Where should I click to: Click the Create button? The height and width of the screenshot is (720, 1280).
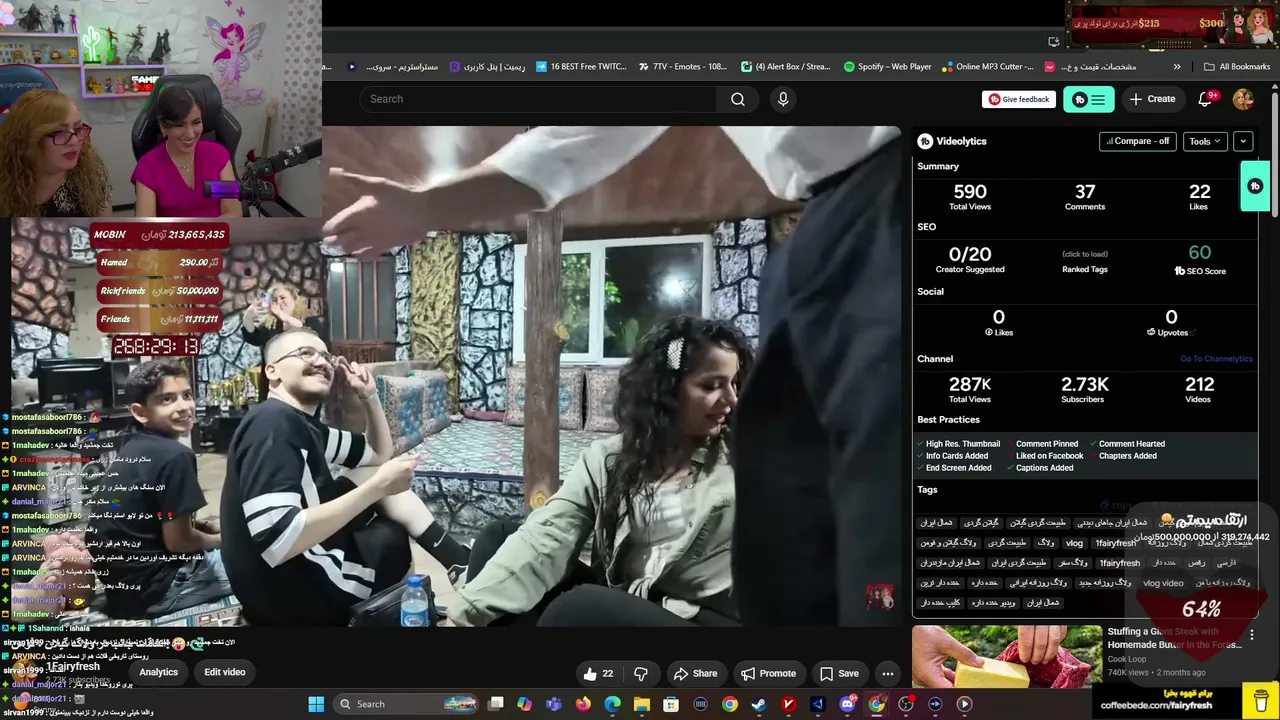tap(1152, 99)
